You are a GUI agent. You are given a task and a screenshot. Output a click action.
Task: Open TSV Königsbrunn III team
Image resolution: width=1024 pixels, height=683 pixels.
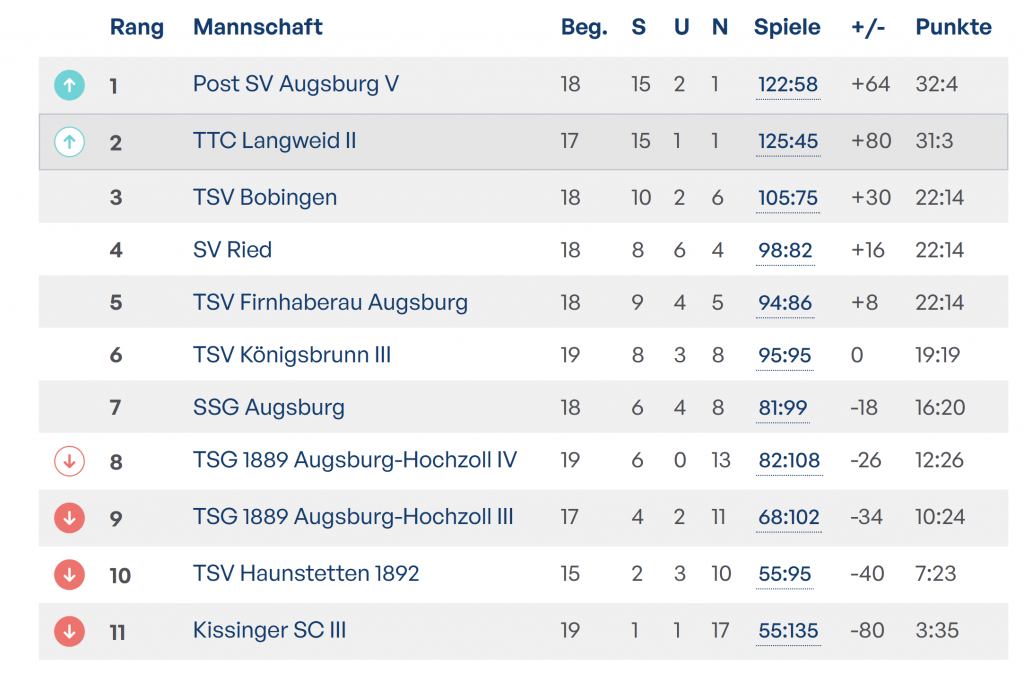click(292, 355)
